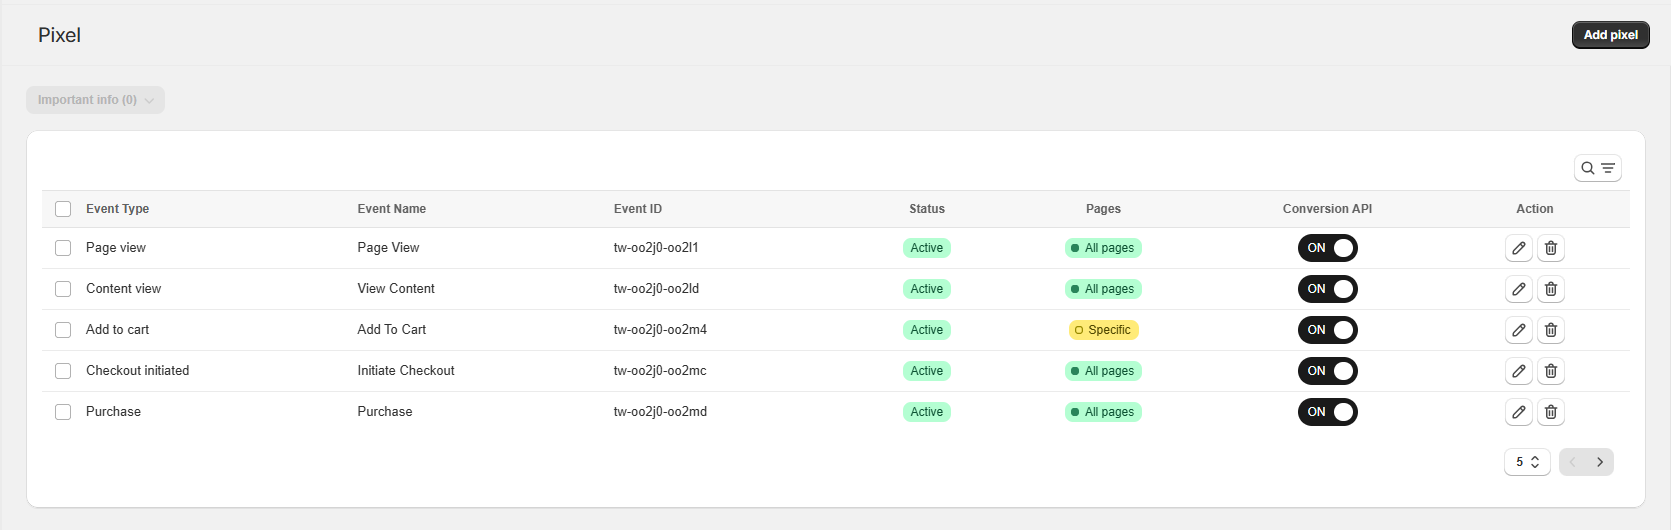1671x530 pixels.
Task: Edit the Purchase pixel
Action: point(1518,412)
